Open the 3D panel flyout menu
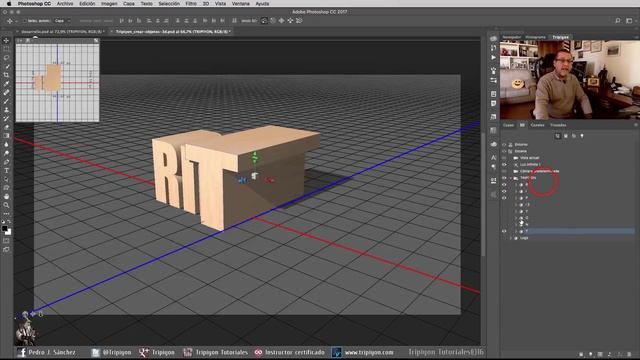The height and width of the screenshot is (360, 640). tap(636, 125)
